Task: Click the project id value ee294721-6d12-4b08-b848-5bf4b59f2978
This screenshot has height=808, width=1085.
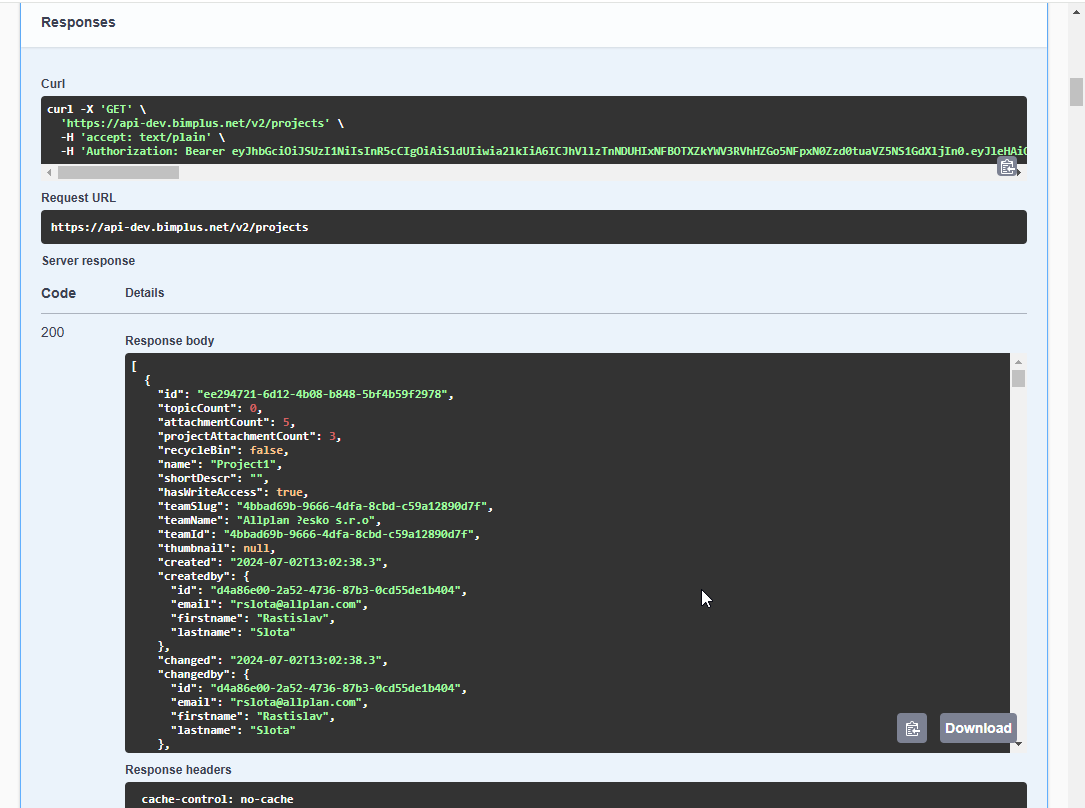Action: click(322, 394)
